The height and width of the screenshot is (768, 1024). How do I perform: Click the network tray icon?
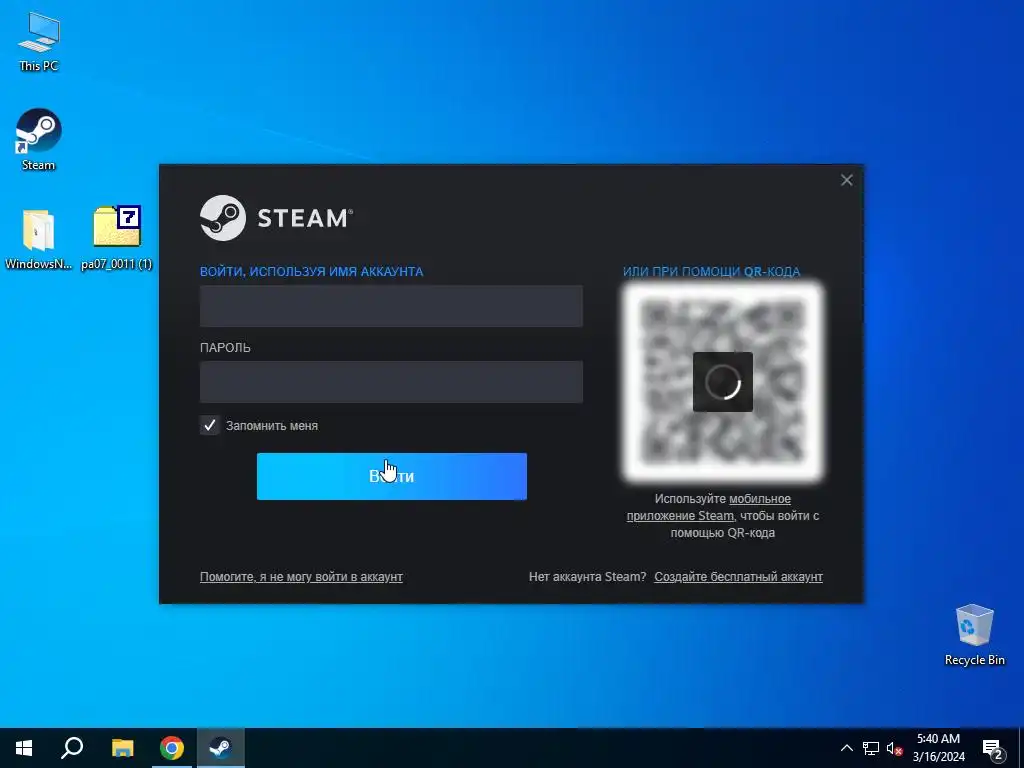point(871,748)
